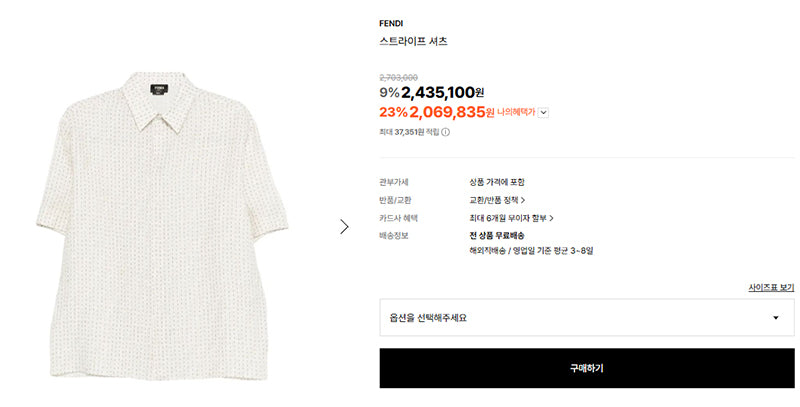Open the info icon next to 적립 points
800x407 pixels.
[445, 132]
